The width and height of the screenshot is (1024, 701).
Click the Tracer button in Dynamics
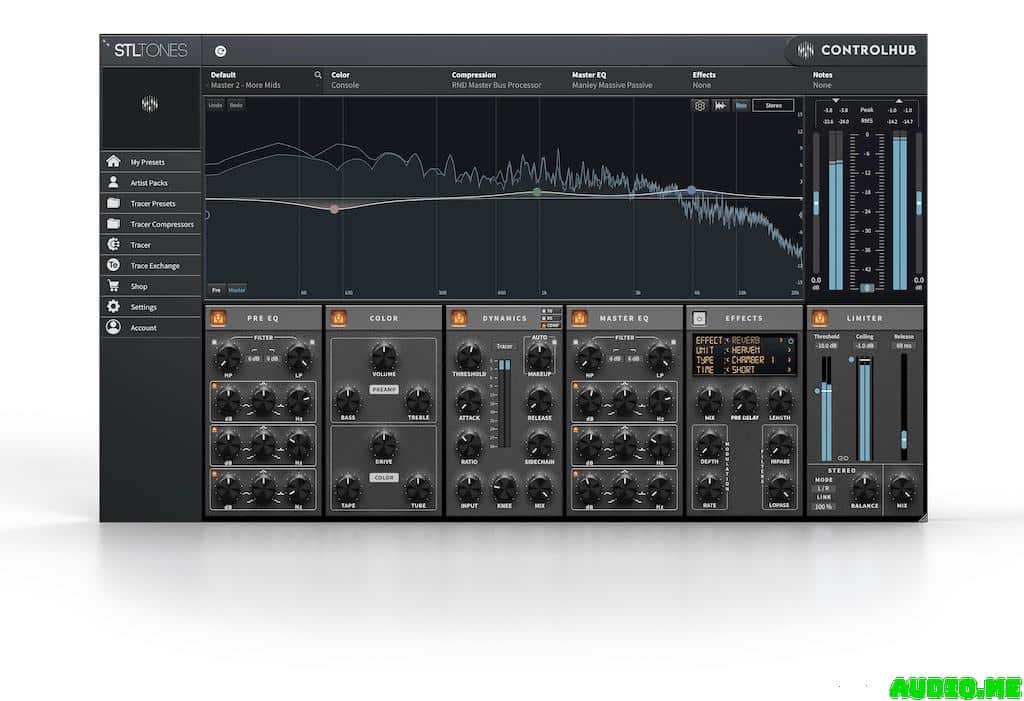pyautogui.click(x=504, y=346)
